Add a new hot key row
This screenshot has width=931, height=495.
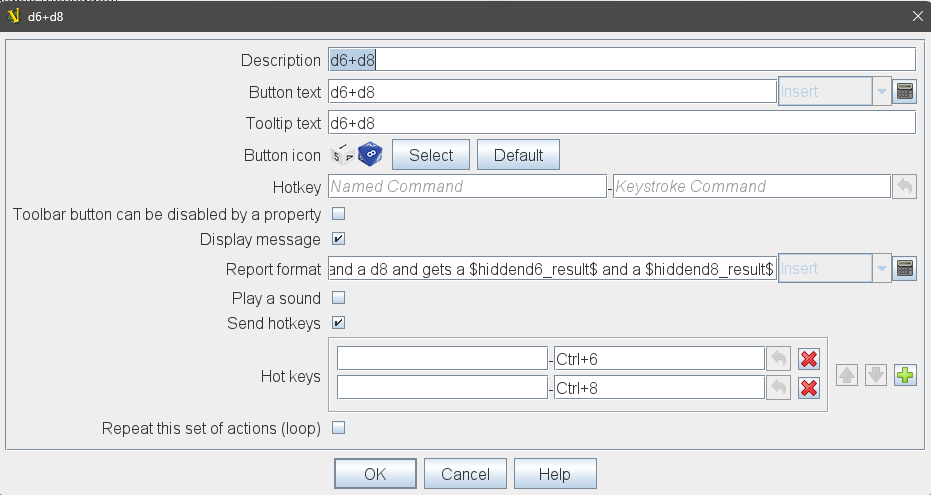point(905,375)
